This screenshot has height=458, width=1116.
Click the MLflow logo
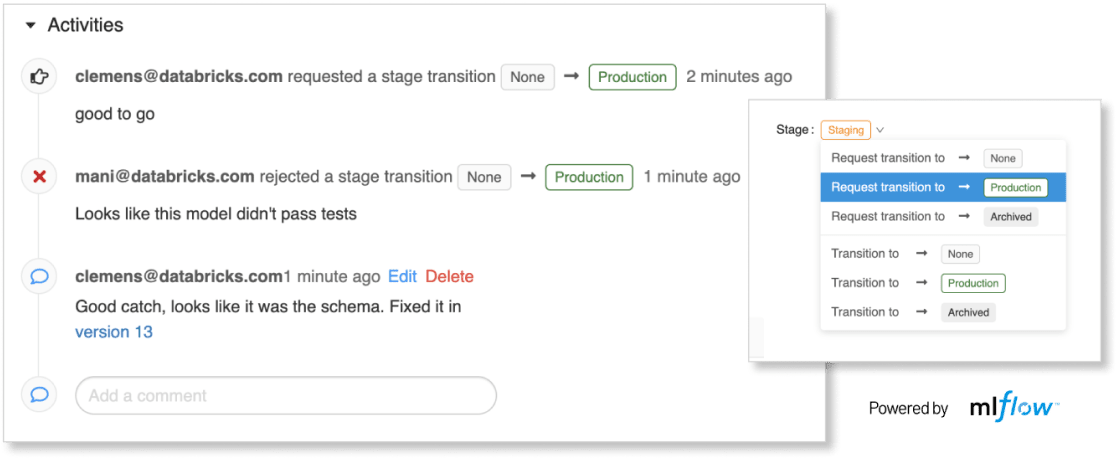[1014, 407]
